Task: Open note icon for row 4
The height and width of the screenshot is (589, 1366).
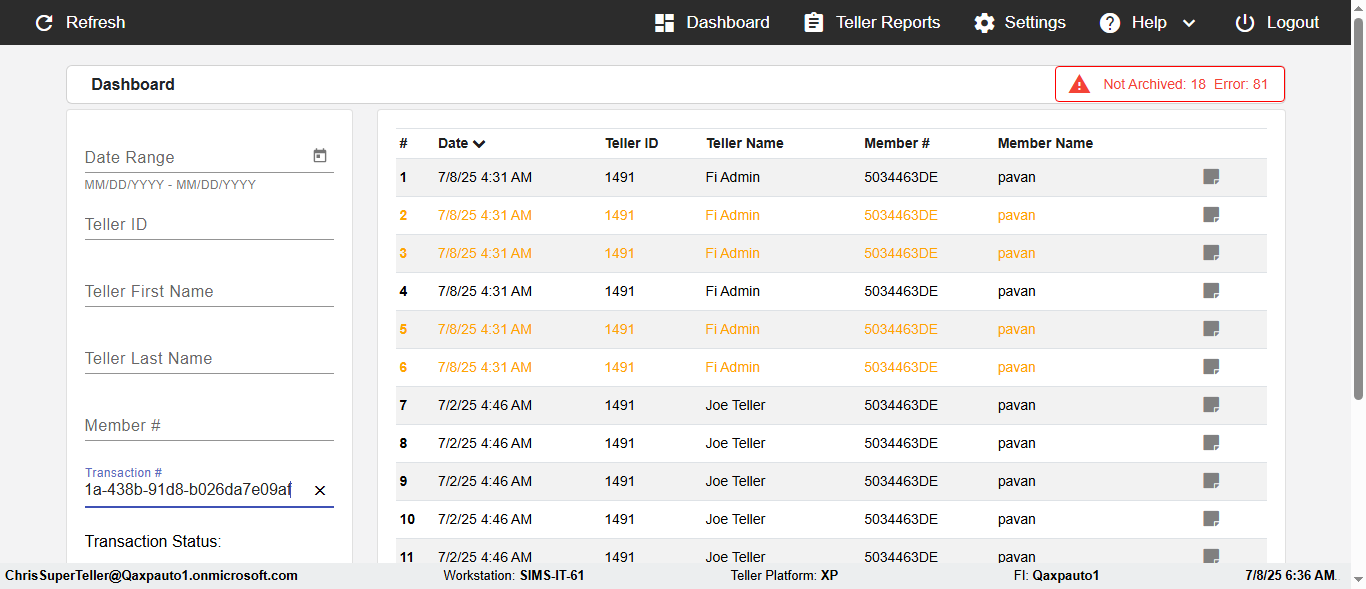Action: pos(1211,291)
